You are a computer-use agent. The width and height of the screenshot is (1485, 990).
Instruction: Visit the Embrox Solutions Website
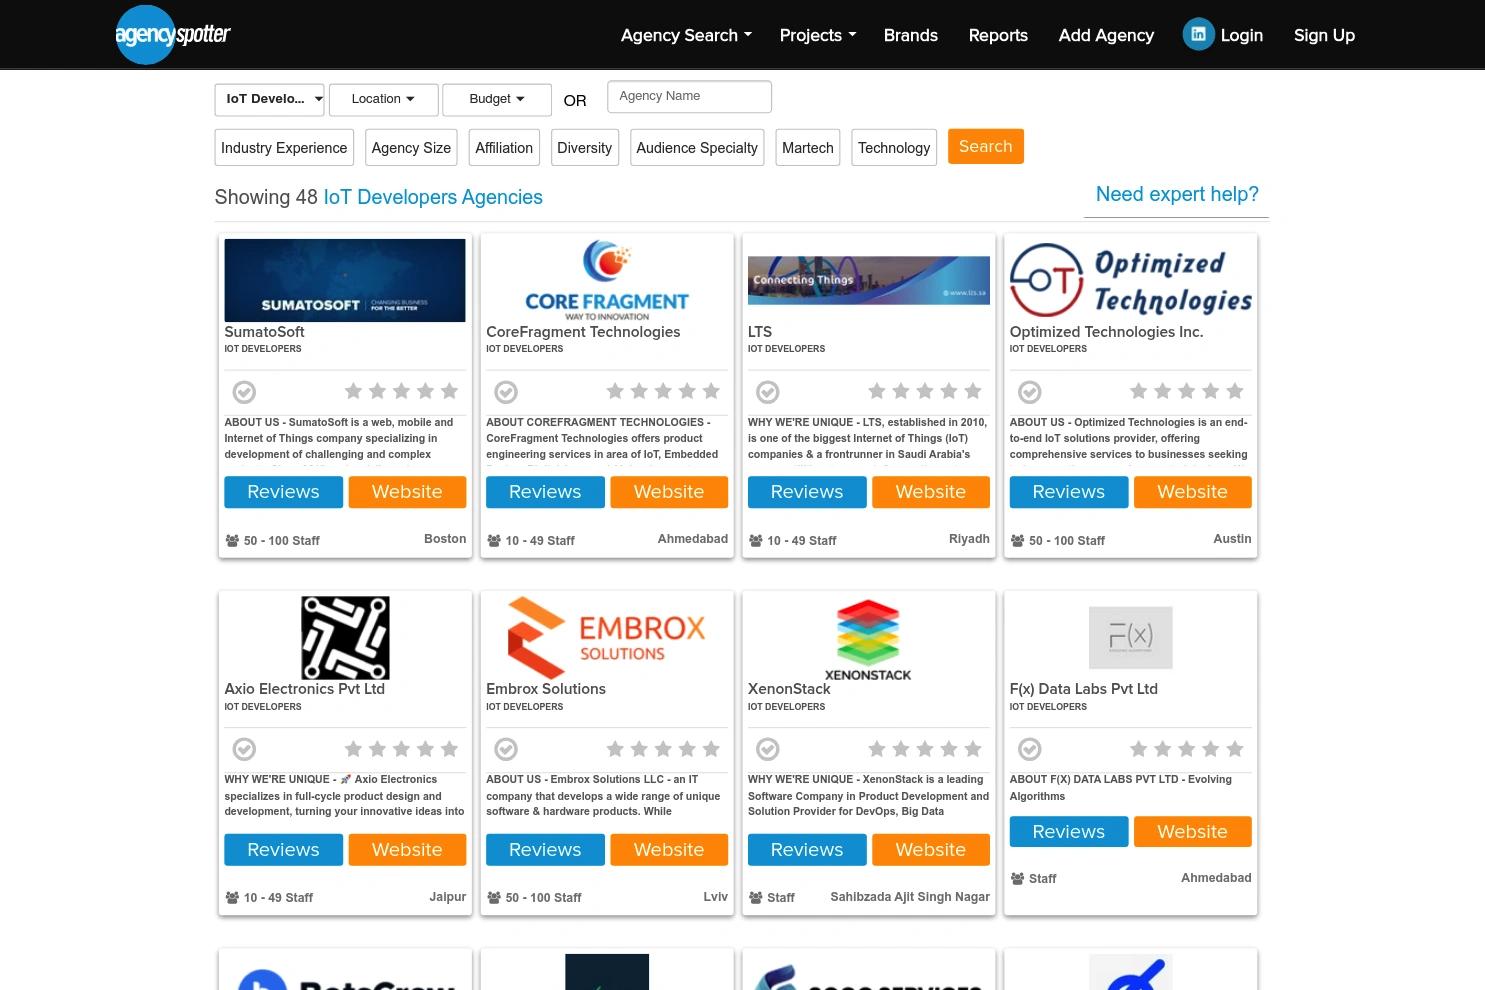669,850
